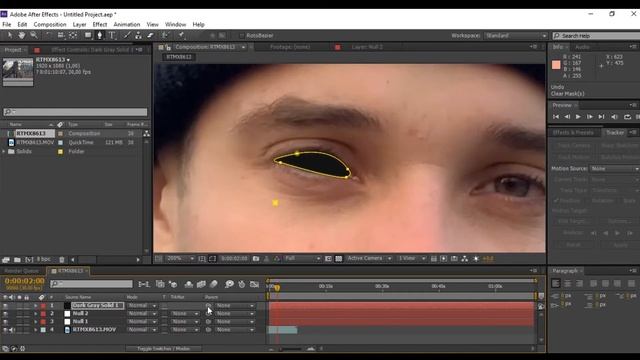
Task: Open blending Mode dropdown for Null 1 layer
Action: pos(142,322)
